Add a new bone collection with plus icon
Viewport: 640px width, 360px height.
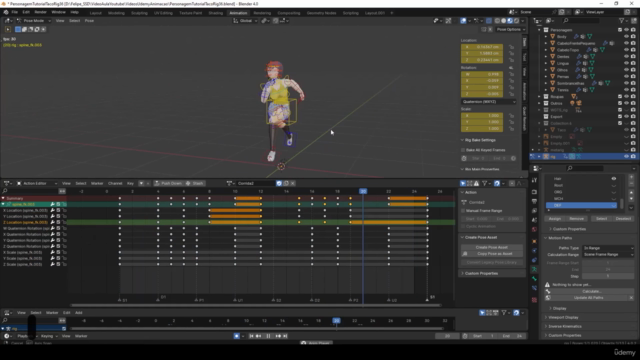click(x=631, y=177)
